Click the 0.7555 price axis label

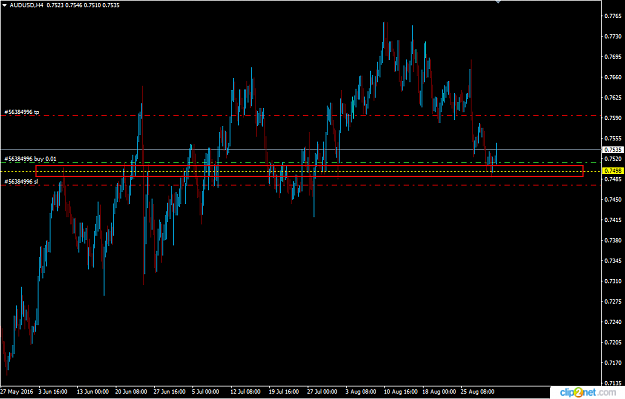(x=613, y=138)
